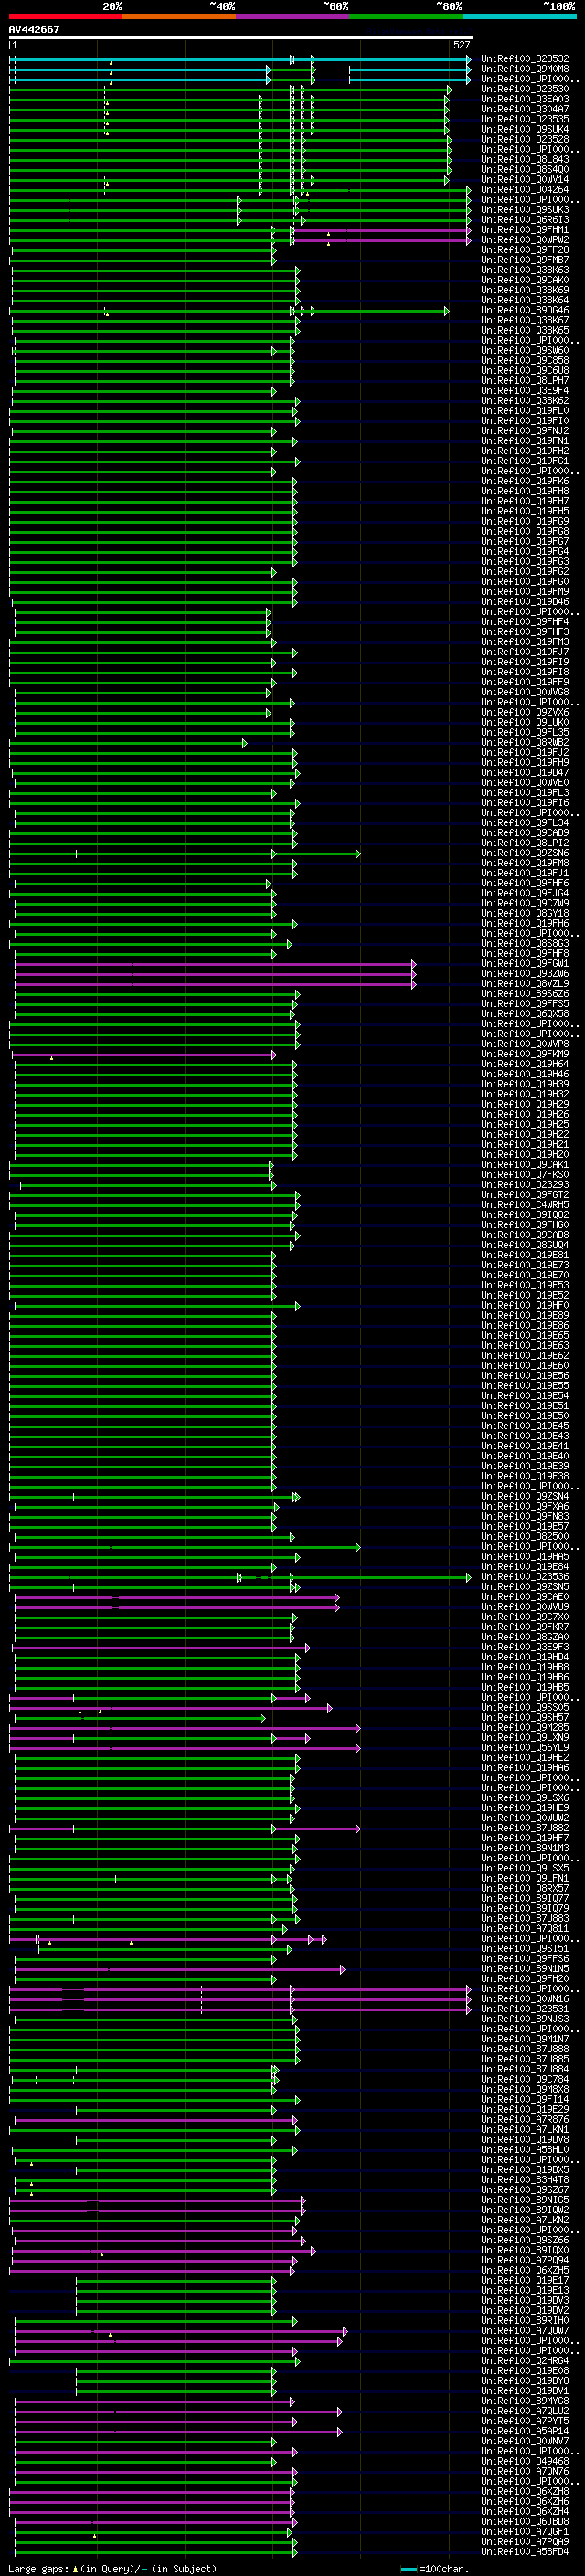Screen dimensions: 585x2576
Task: Select hit label UniRef100_Q9FKM9
Action: (525, 1054)
